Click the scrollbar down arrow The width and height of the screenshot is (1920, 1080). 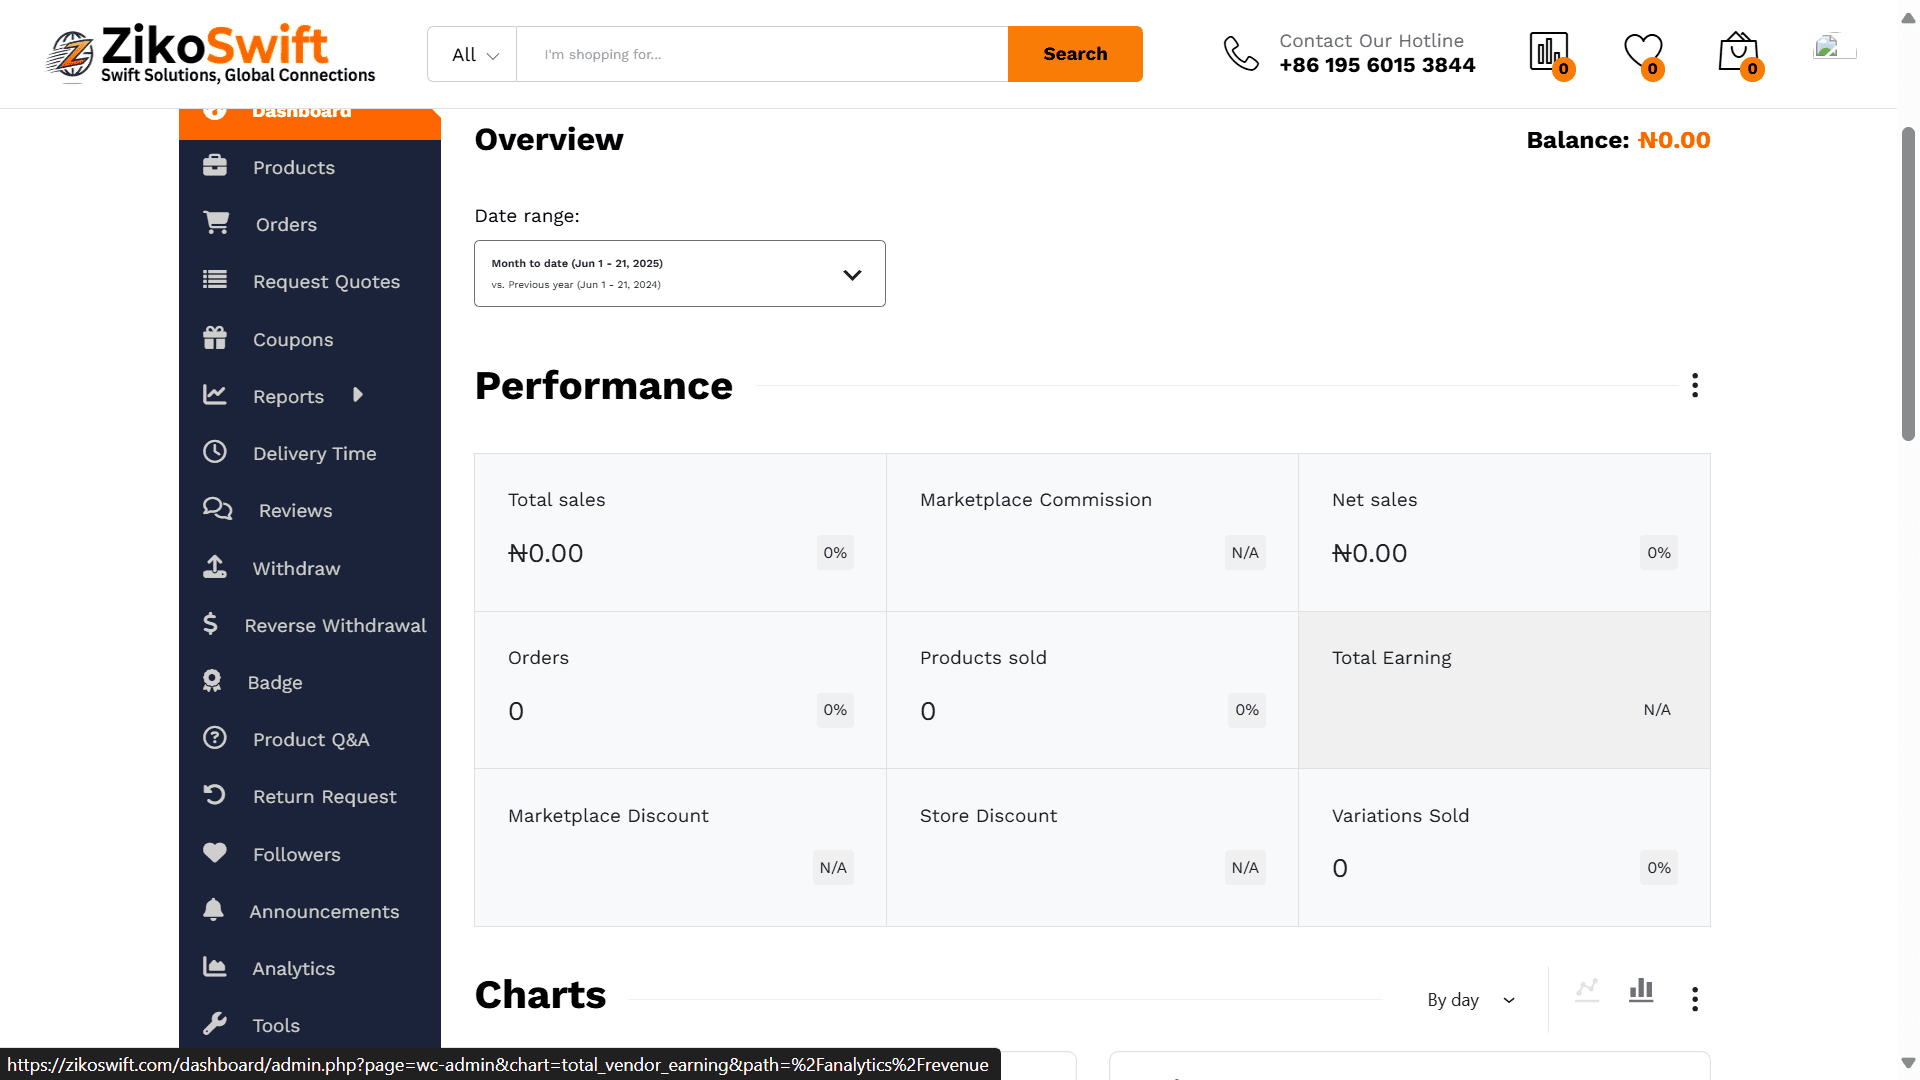[x=1908, y=1063]
